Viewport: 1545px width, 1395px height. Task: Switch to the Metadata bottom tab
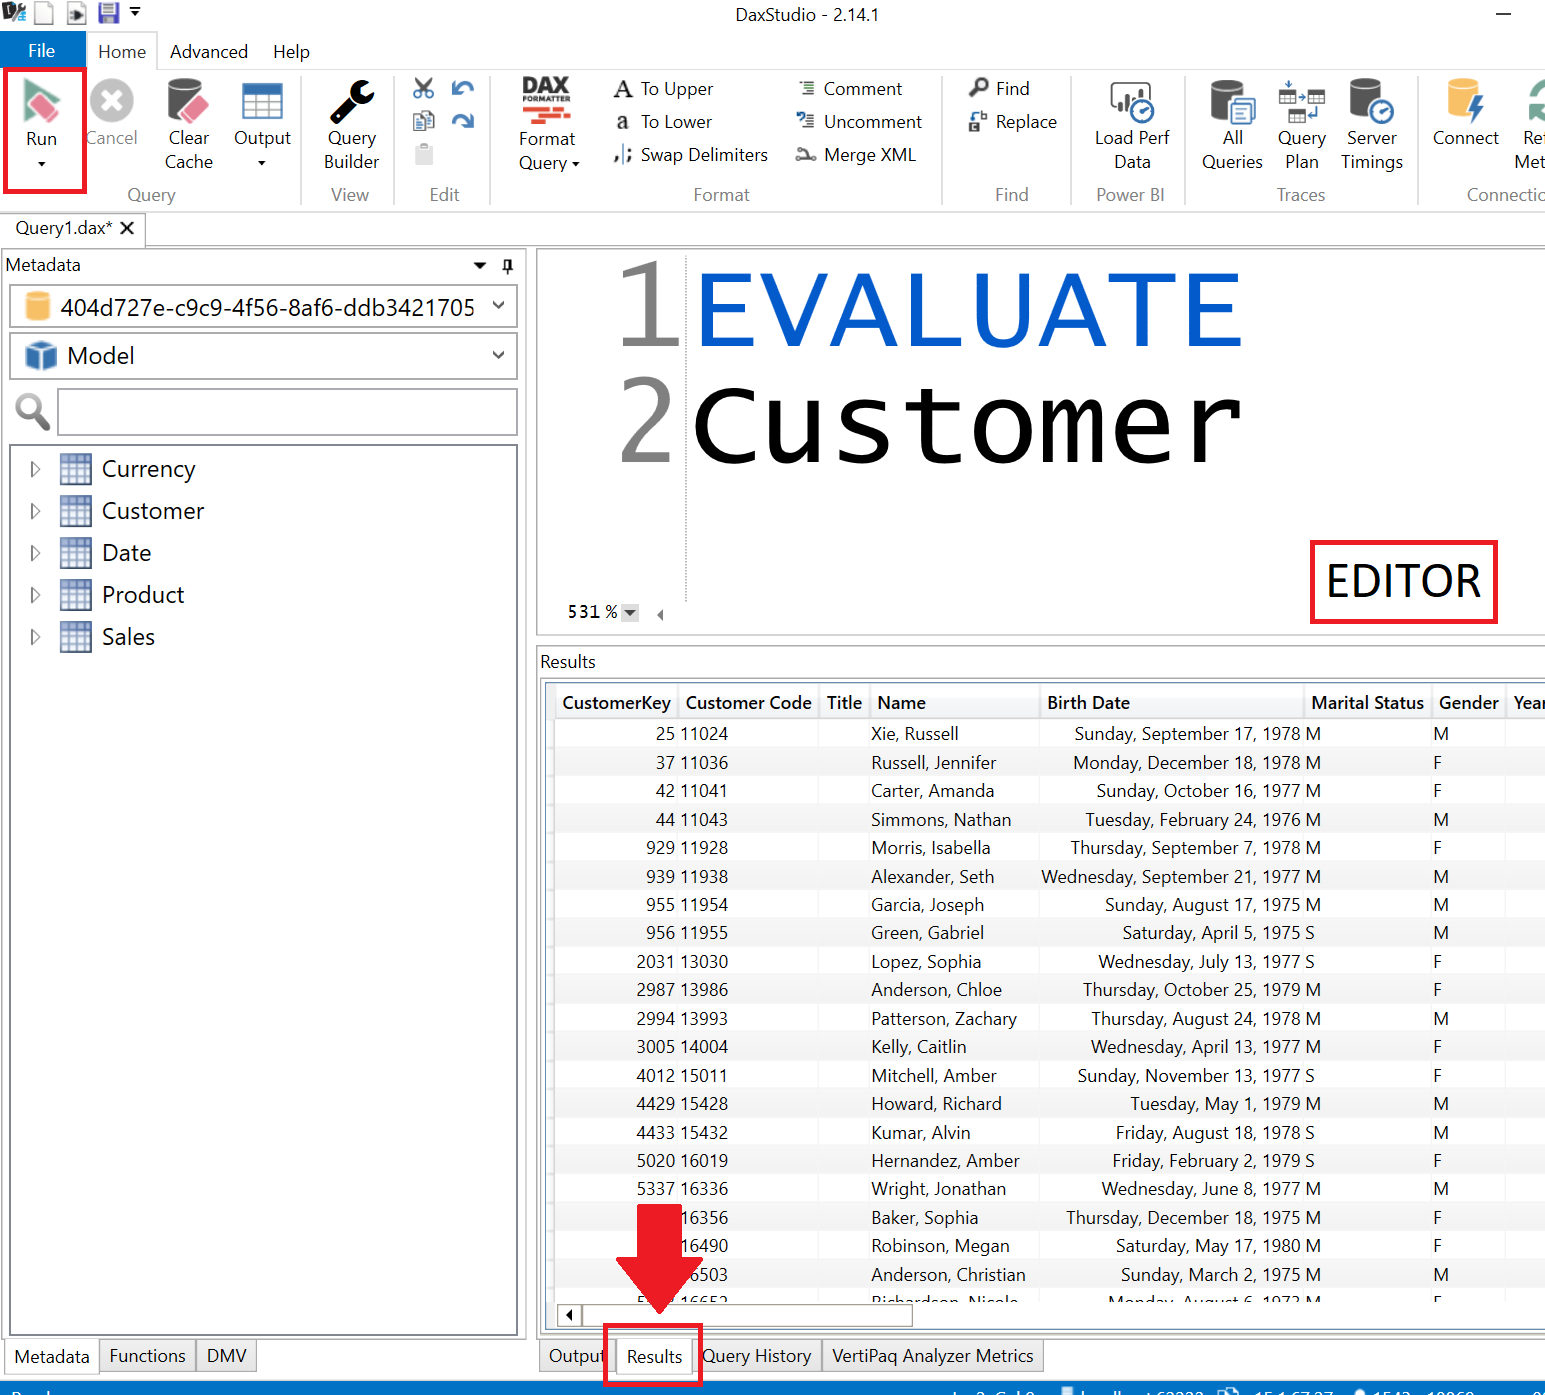coord(52,1356)
